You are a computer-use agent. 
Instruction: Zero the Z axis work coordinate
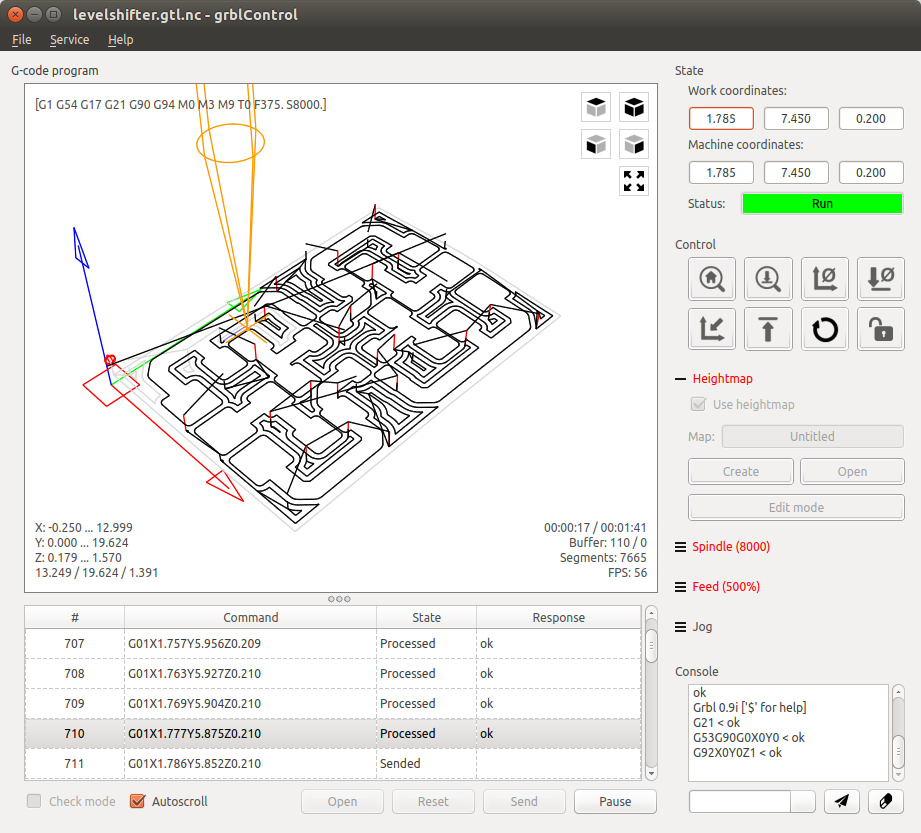click(x=880, y=279)
